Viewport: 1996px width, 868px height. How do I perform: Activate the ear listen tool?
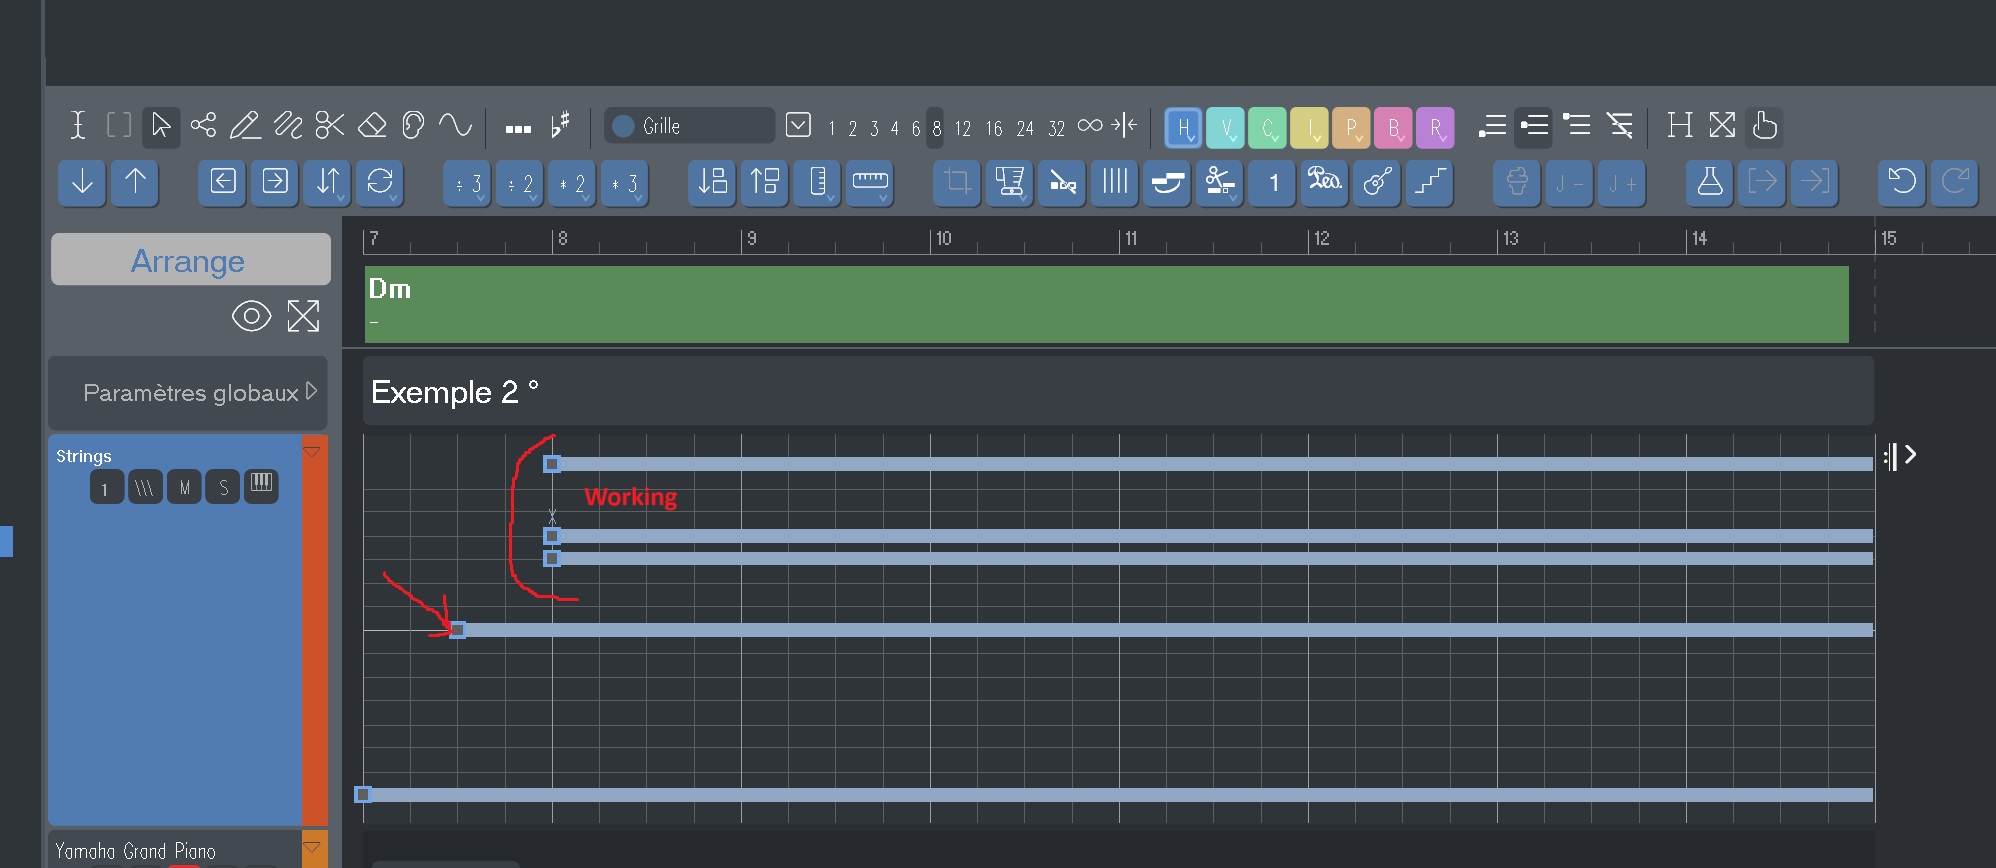tap(413, 126)
